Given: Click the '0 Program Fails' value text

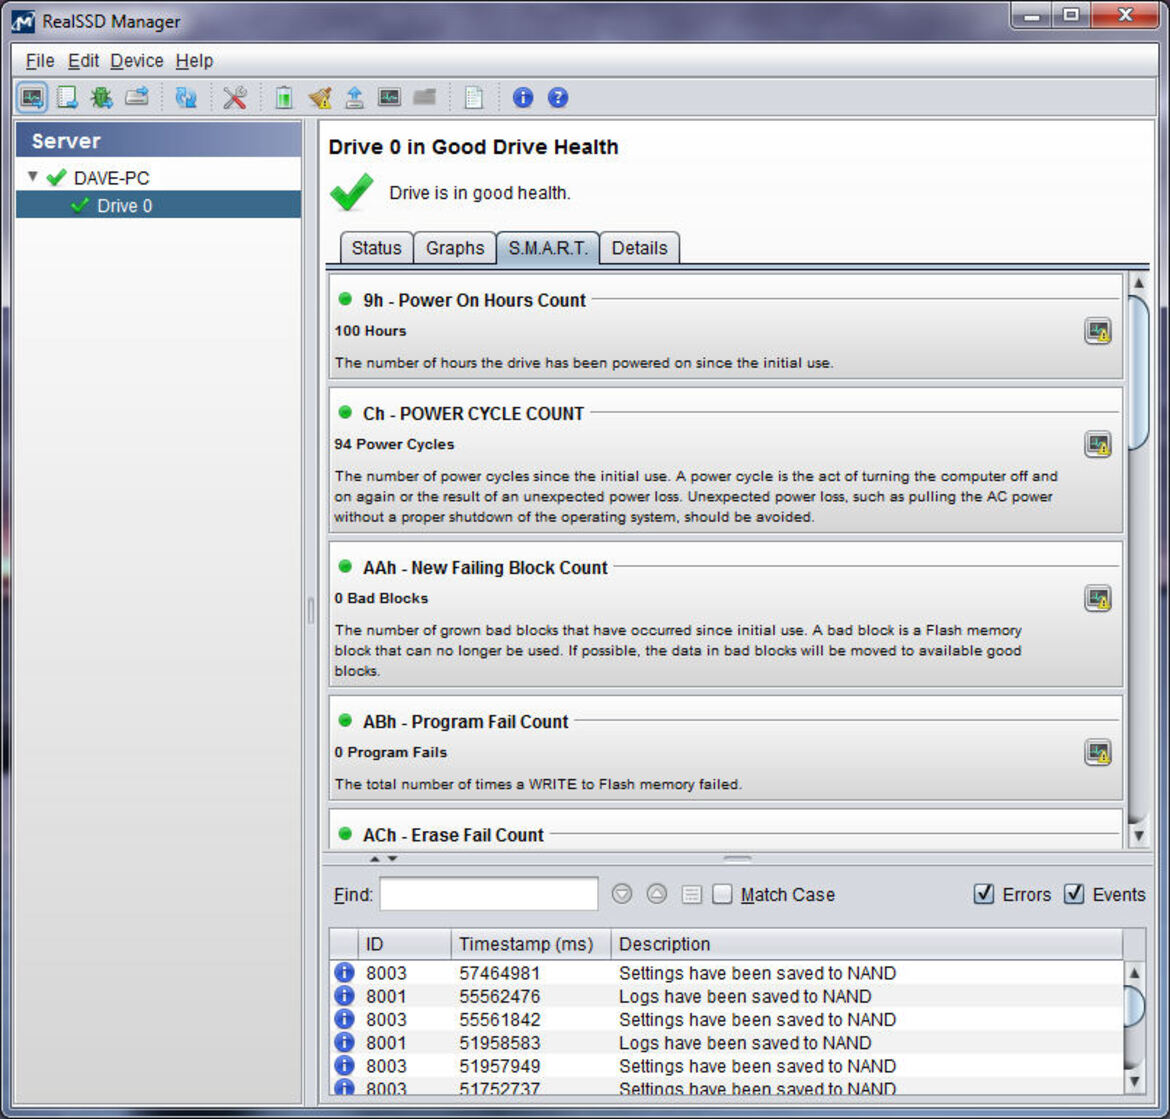Looking at the screenshot, I should tap(391, 752).
